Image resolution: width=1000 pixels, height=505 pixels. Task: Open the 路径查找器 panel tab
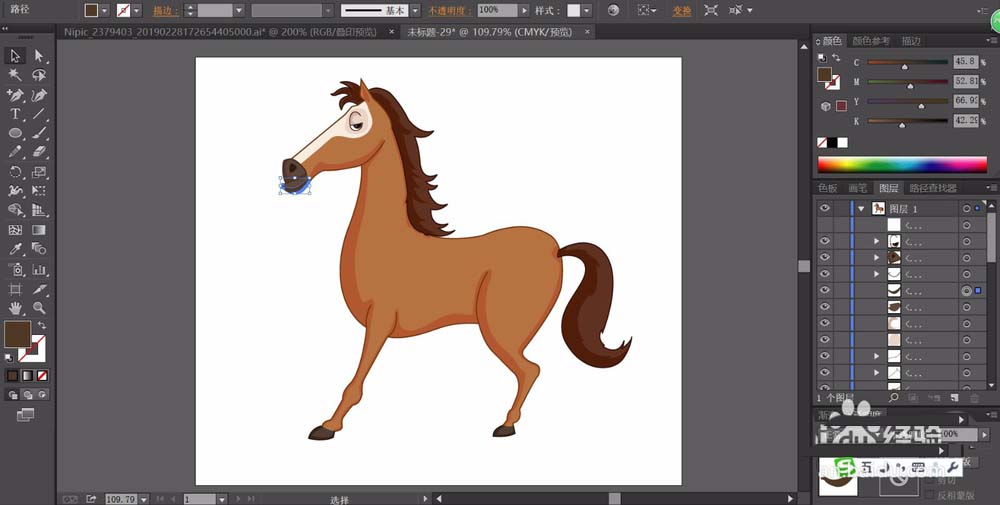click(x=933, y=188)
